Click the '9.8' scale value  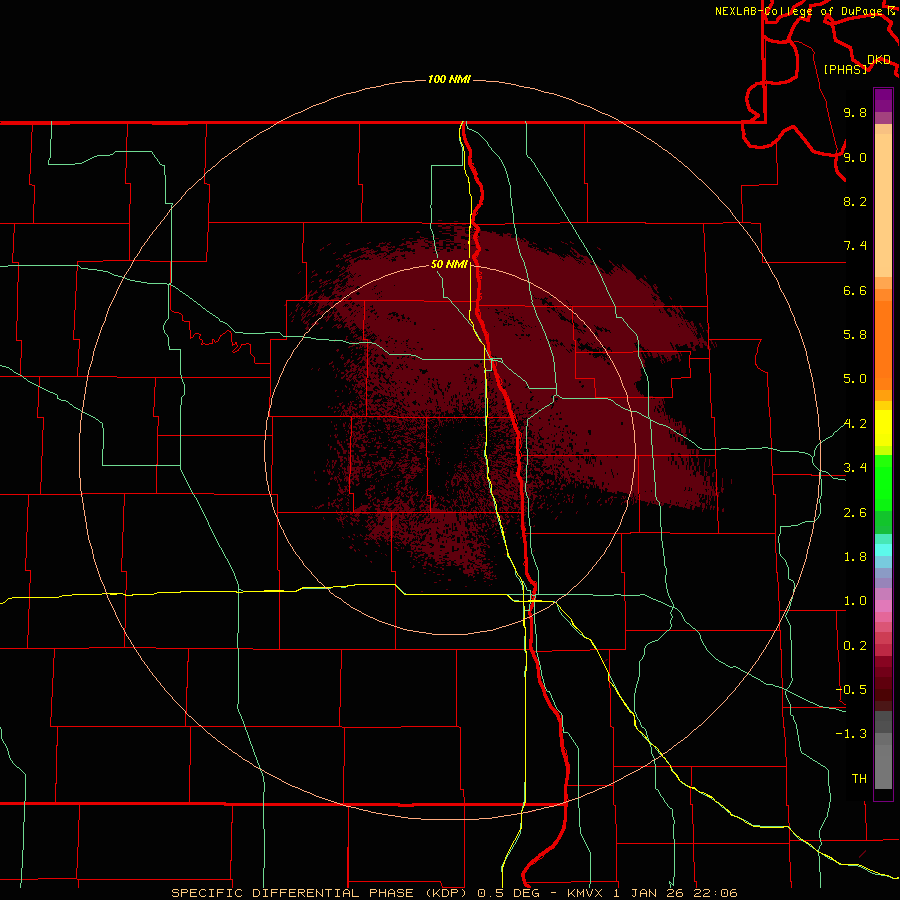coord(855,112)
